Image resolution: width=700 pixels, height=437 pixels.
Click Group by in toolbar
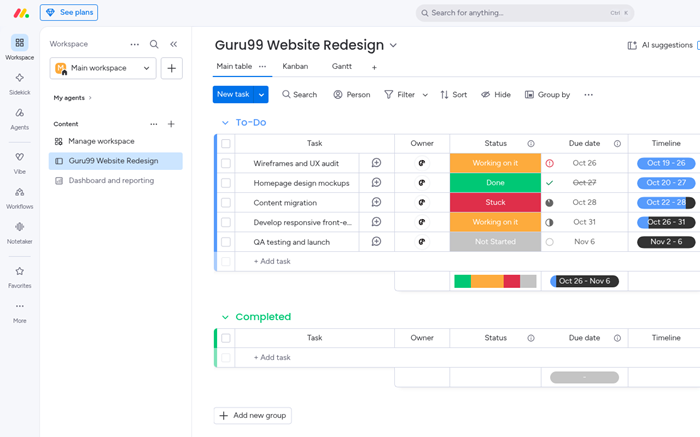point(547,95)
